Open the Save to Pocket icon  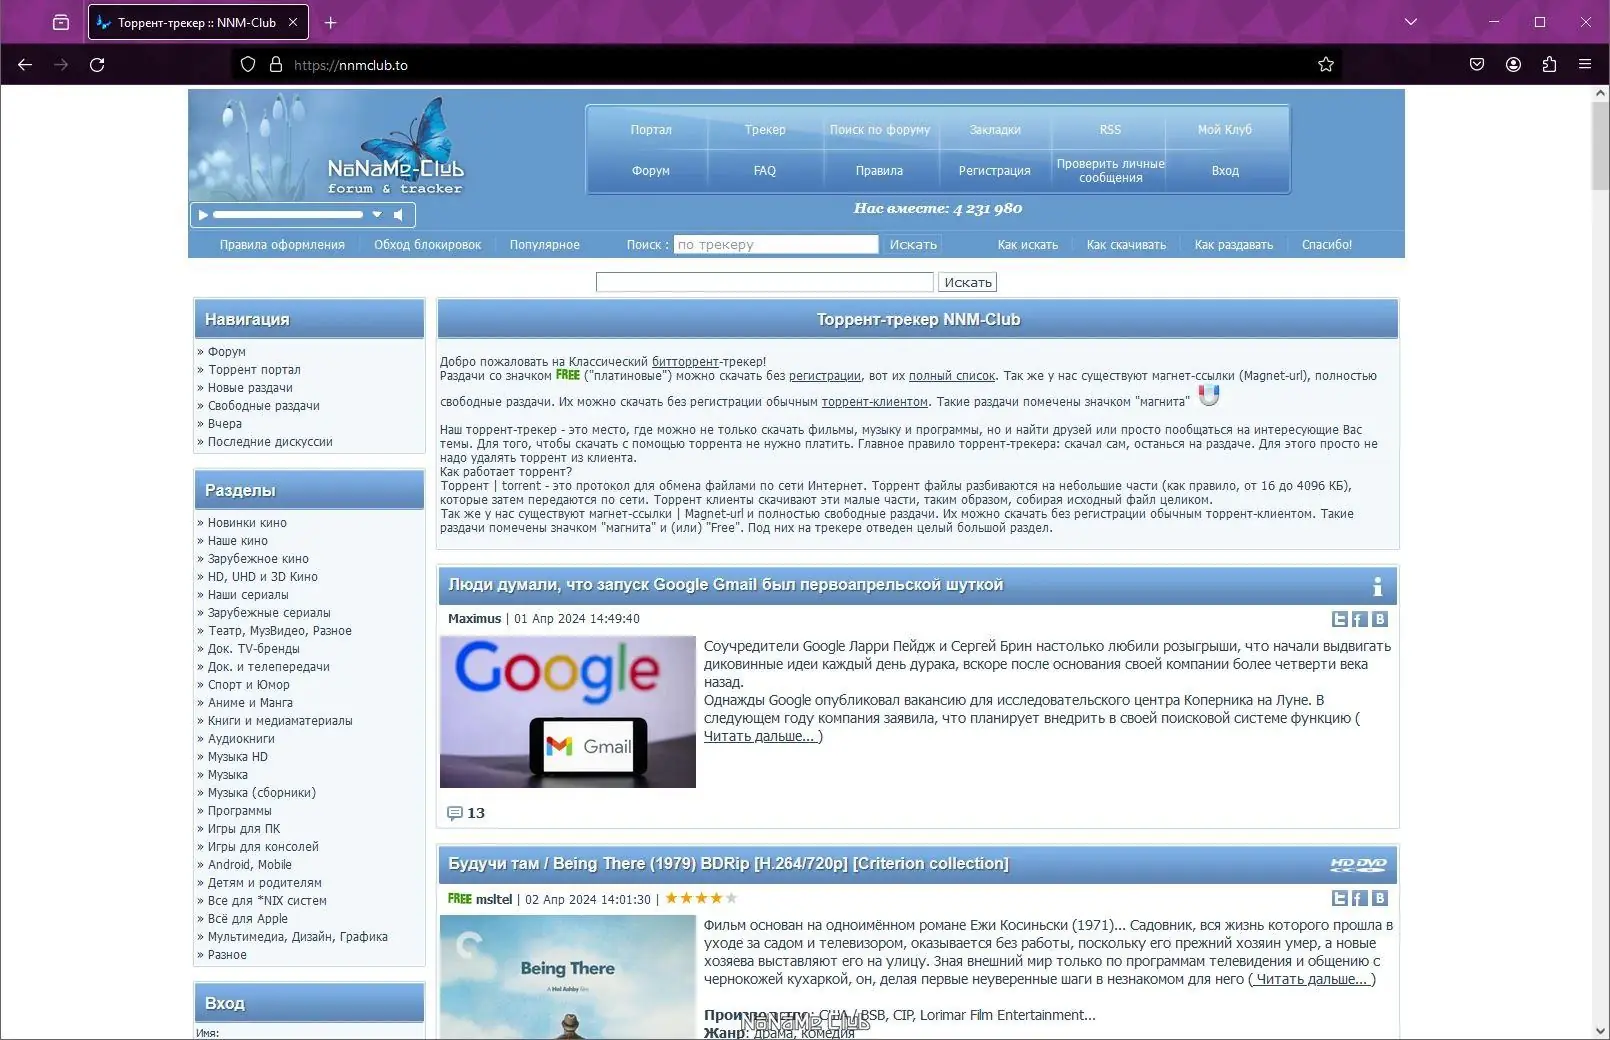click(x=1477, y=65)
